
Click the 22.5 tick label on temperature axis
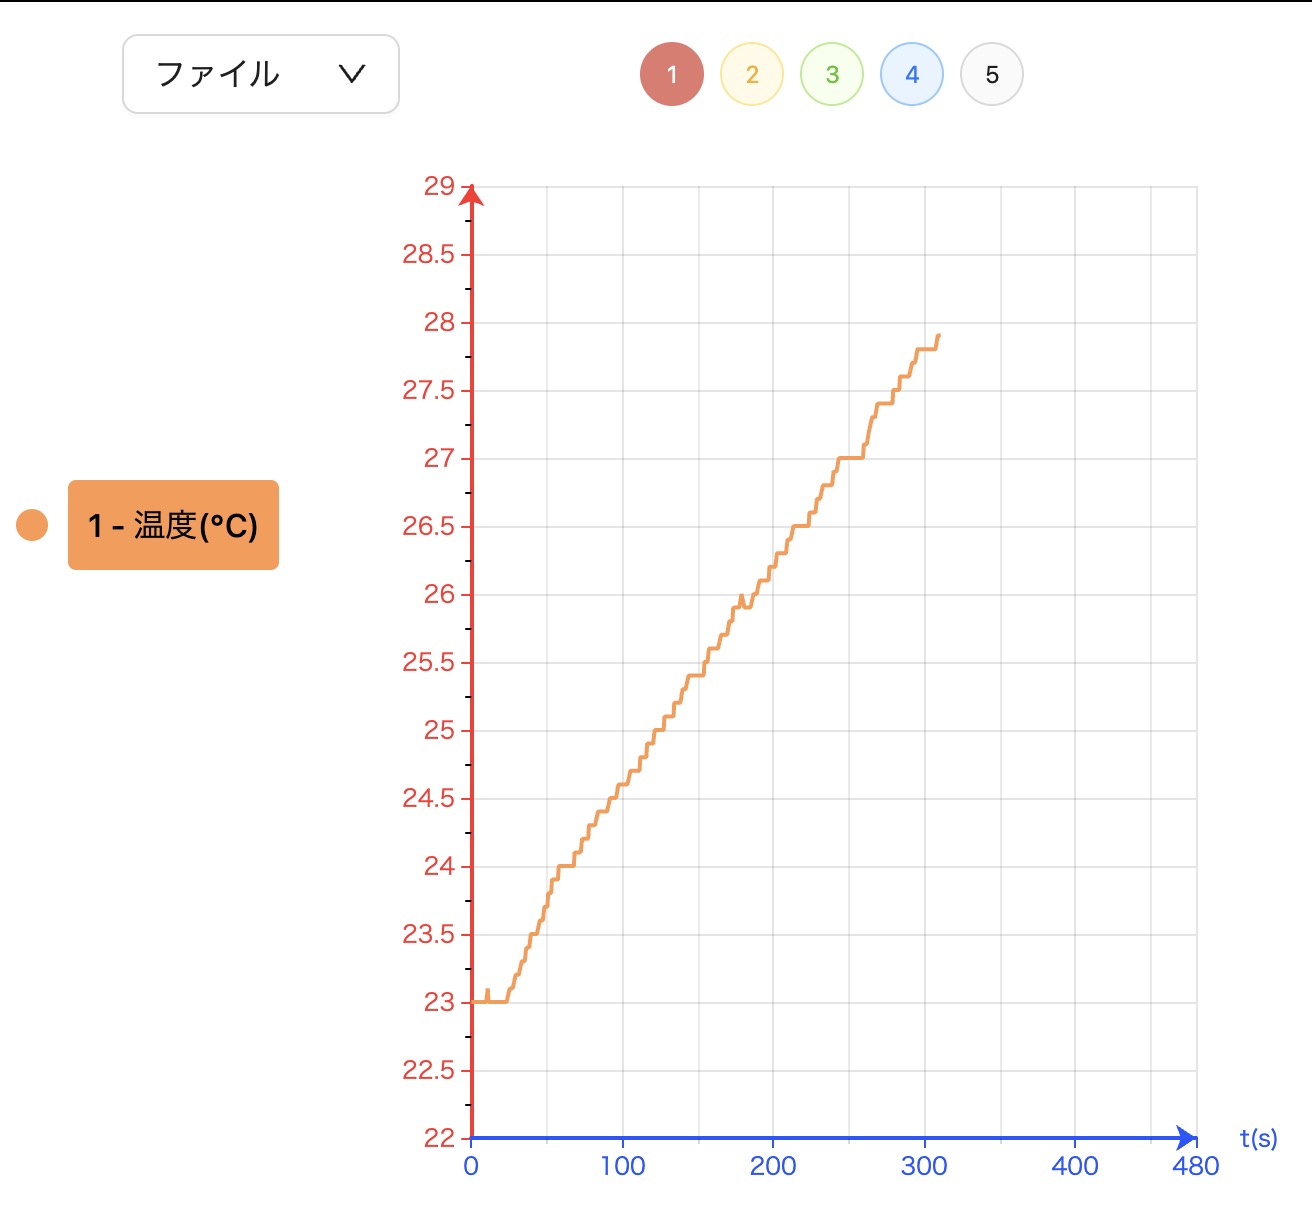428,1070
